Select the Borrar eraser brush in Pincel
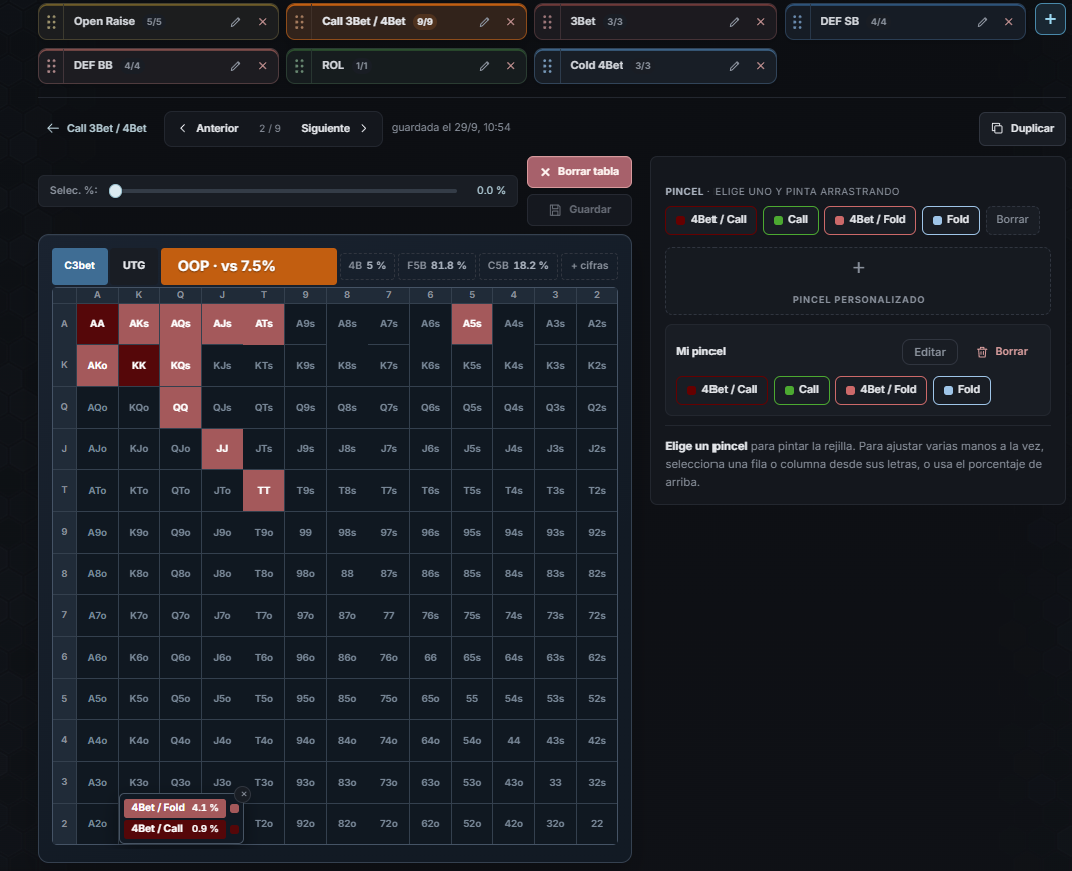The height and width of the screenshot is (871, 1072). (x=1012, y=220)
